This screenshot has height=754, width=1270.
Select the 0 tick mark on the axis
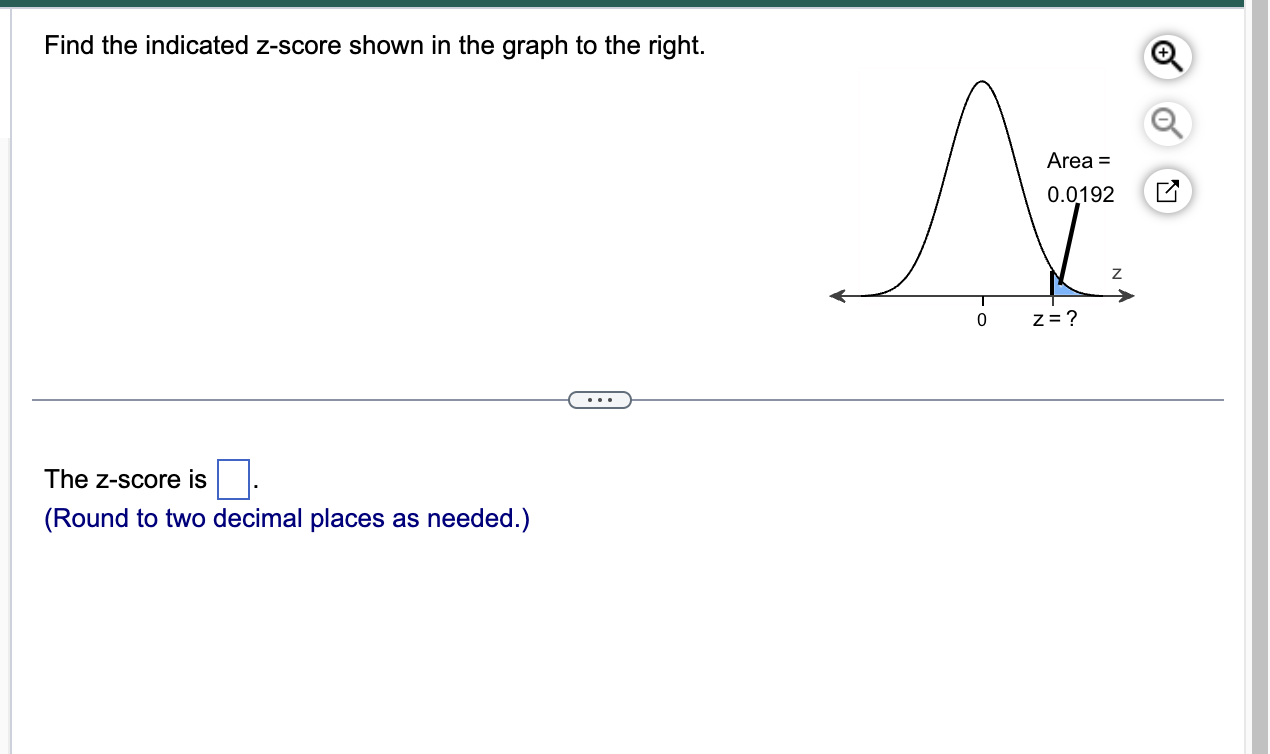pos(981,318)
